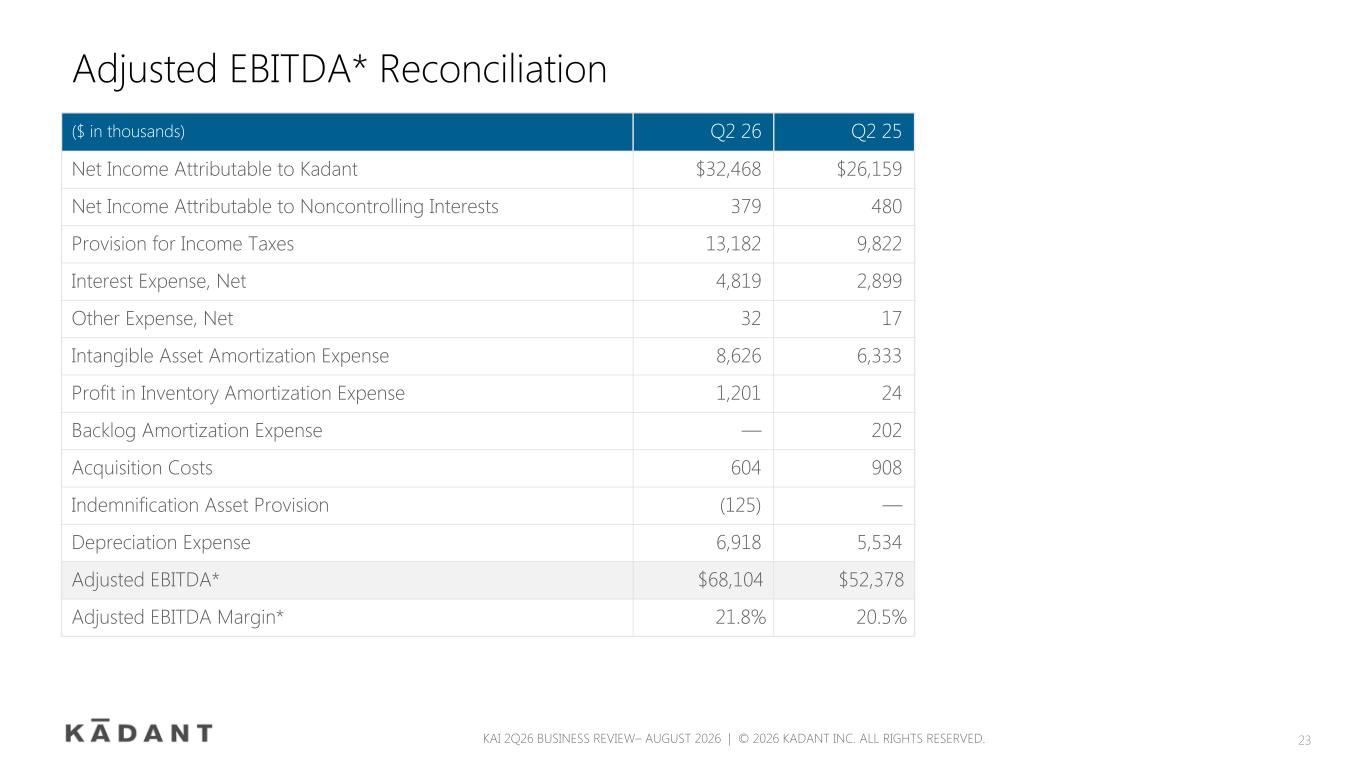Click the Profit in Inventory Amortization Expense label
This screenshot has width=1365, height=768.
click(238, 393)
